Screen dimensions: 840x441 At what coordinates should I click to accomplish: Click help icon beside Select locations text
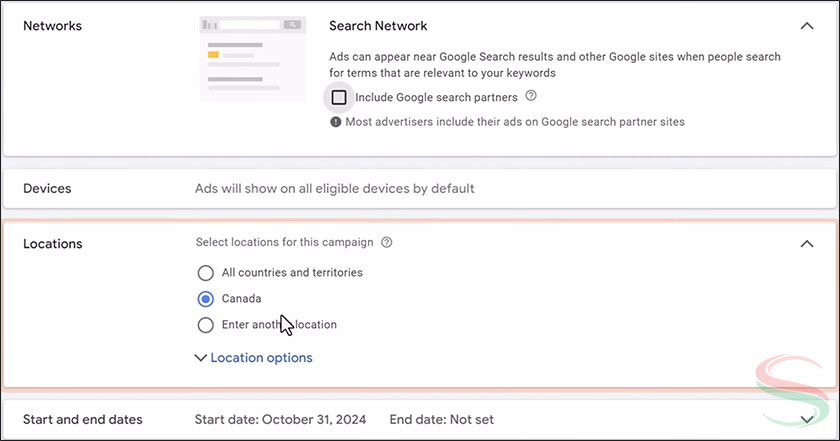[x=387, y=242]
